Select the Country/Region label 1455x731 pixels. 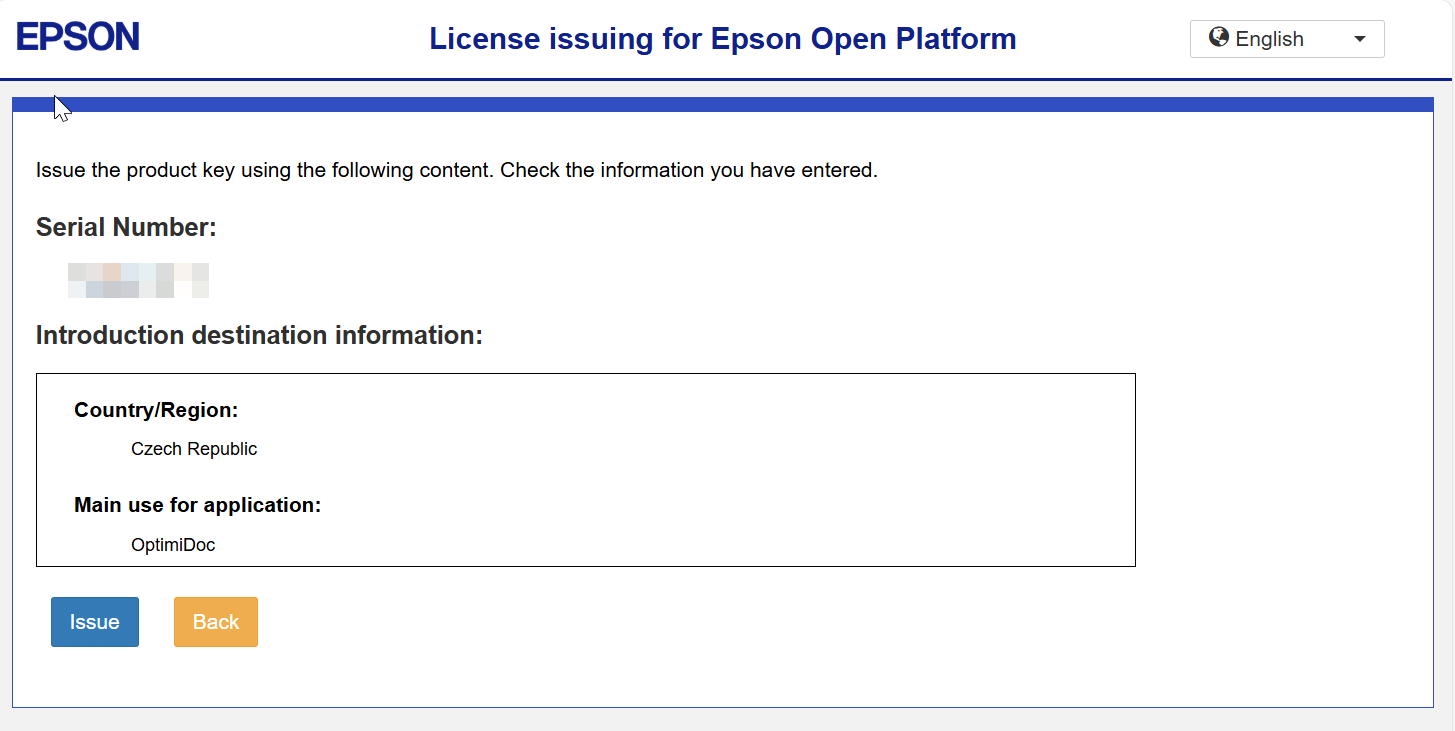click(156, 410)
